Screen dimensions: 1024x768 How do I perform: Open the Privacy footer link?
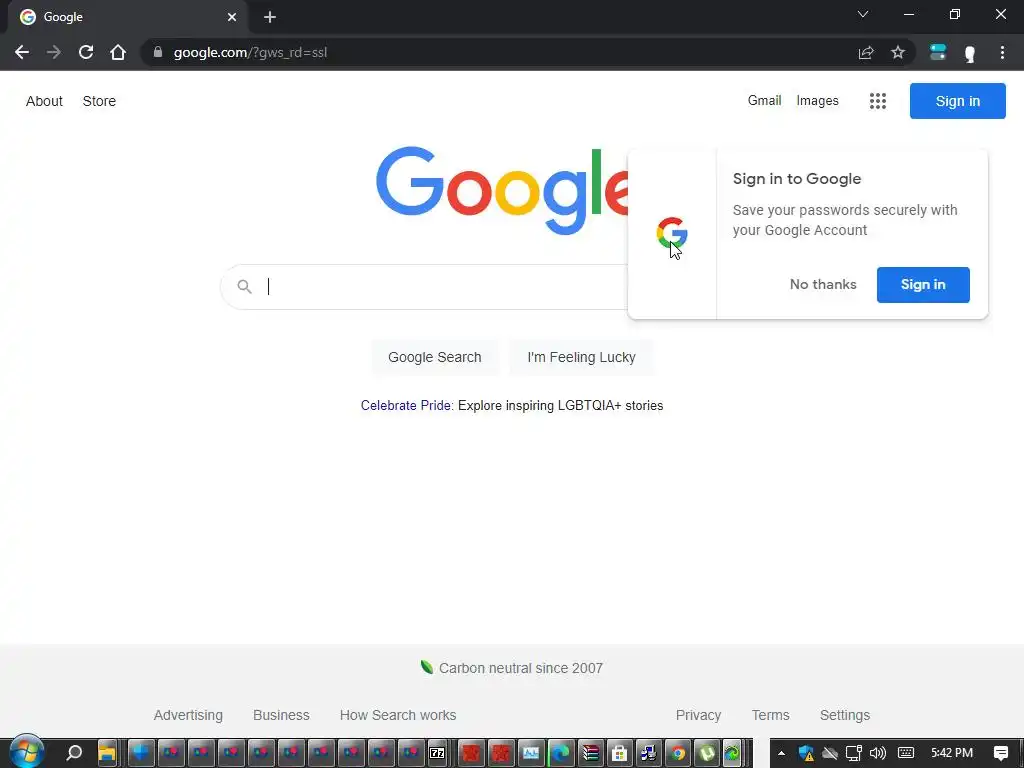(x=698, y=715)
